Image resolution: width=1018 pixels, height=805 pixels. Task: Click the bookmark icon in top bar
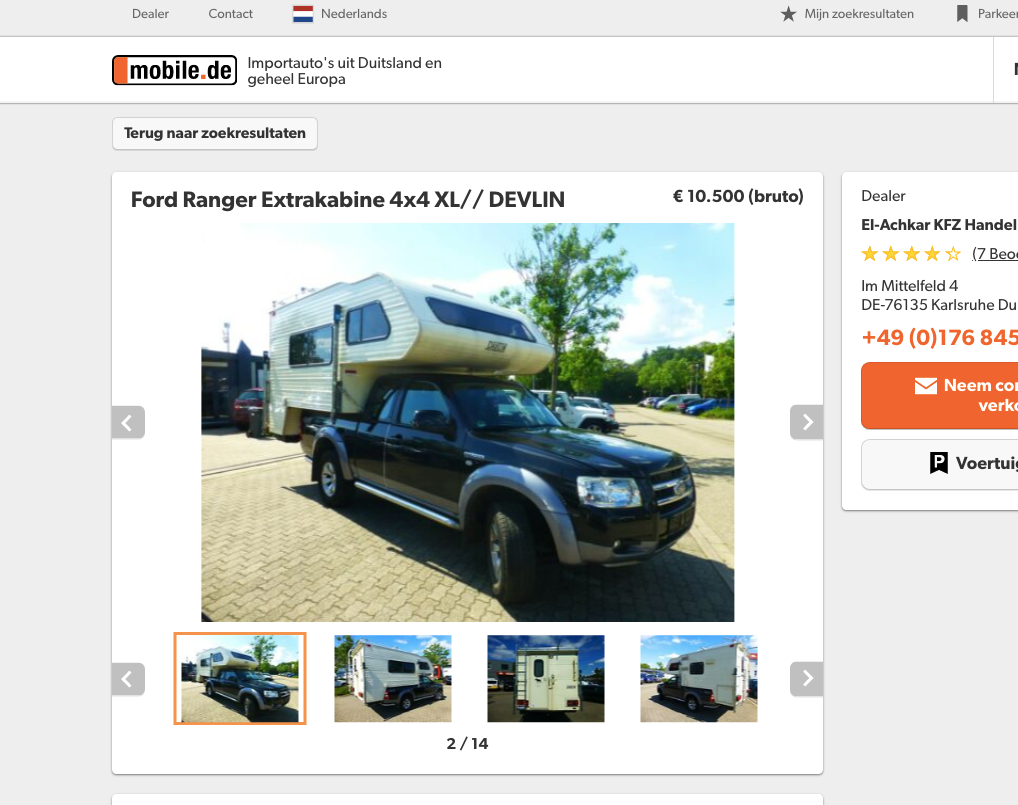[x=962, y=14]
